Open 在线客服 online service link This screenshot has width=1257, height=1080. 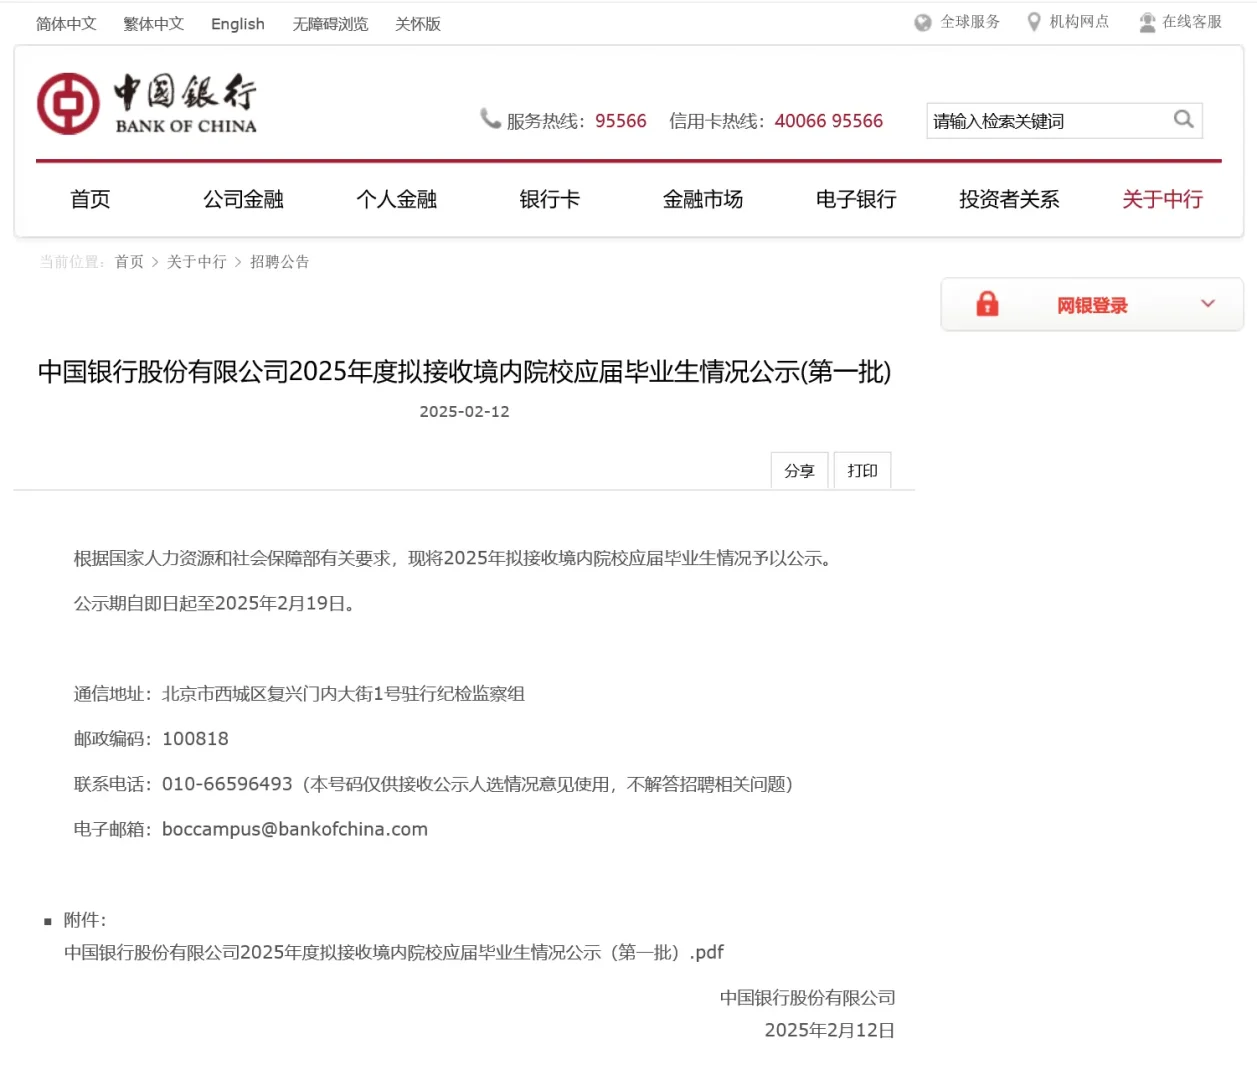1192,22
